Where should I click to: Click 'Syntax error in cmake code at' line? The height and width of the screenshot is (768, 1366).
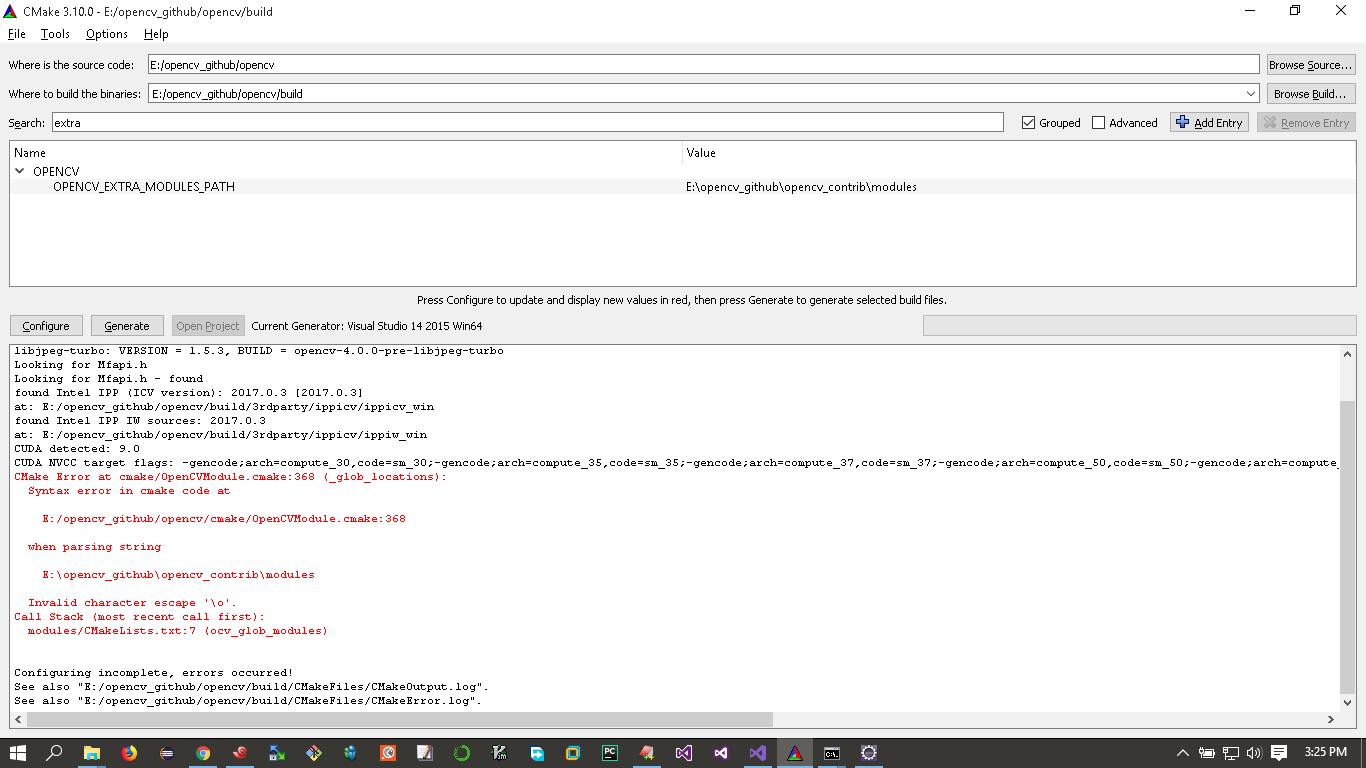(129, 491)
